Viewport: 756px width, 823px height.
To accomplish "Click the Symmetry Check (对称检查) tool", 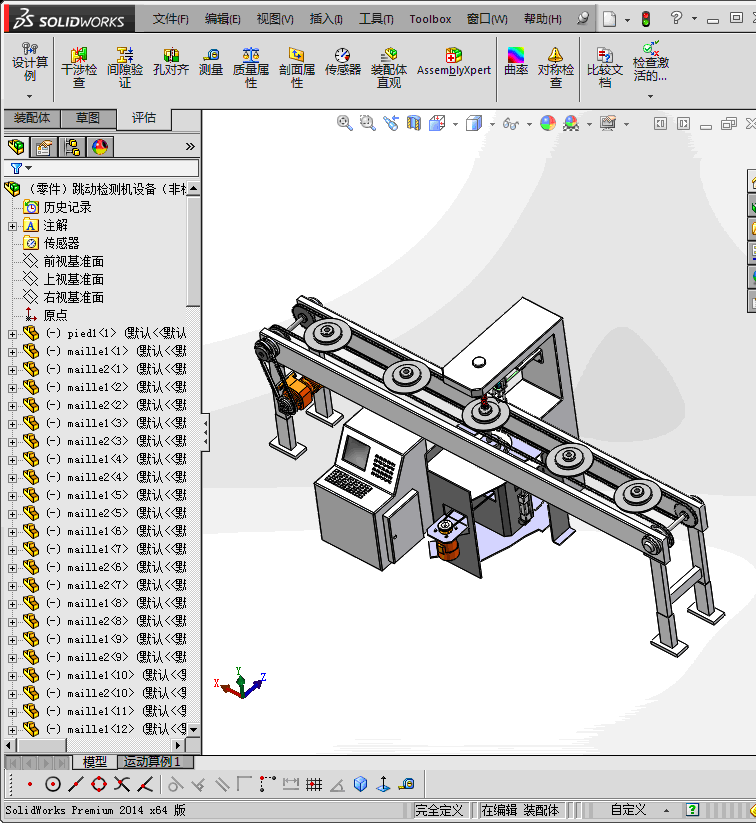I will (x=556, y=68).
